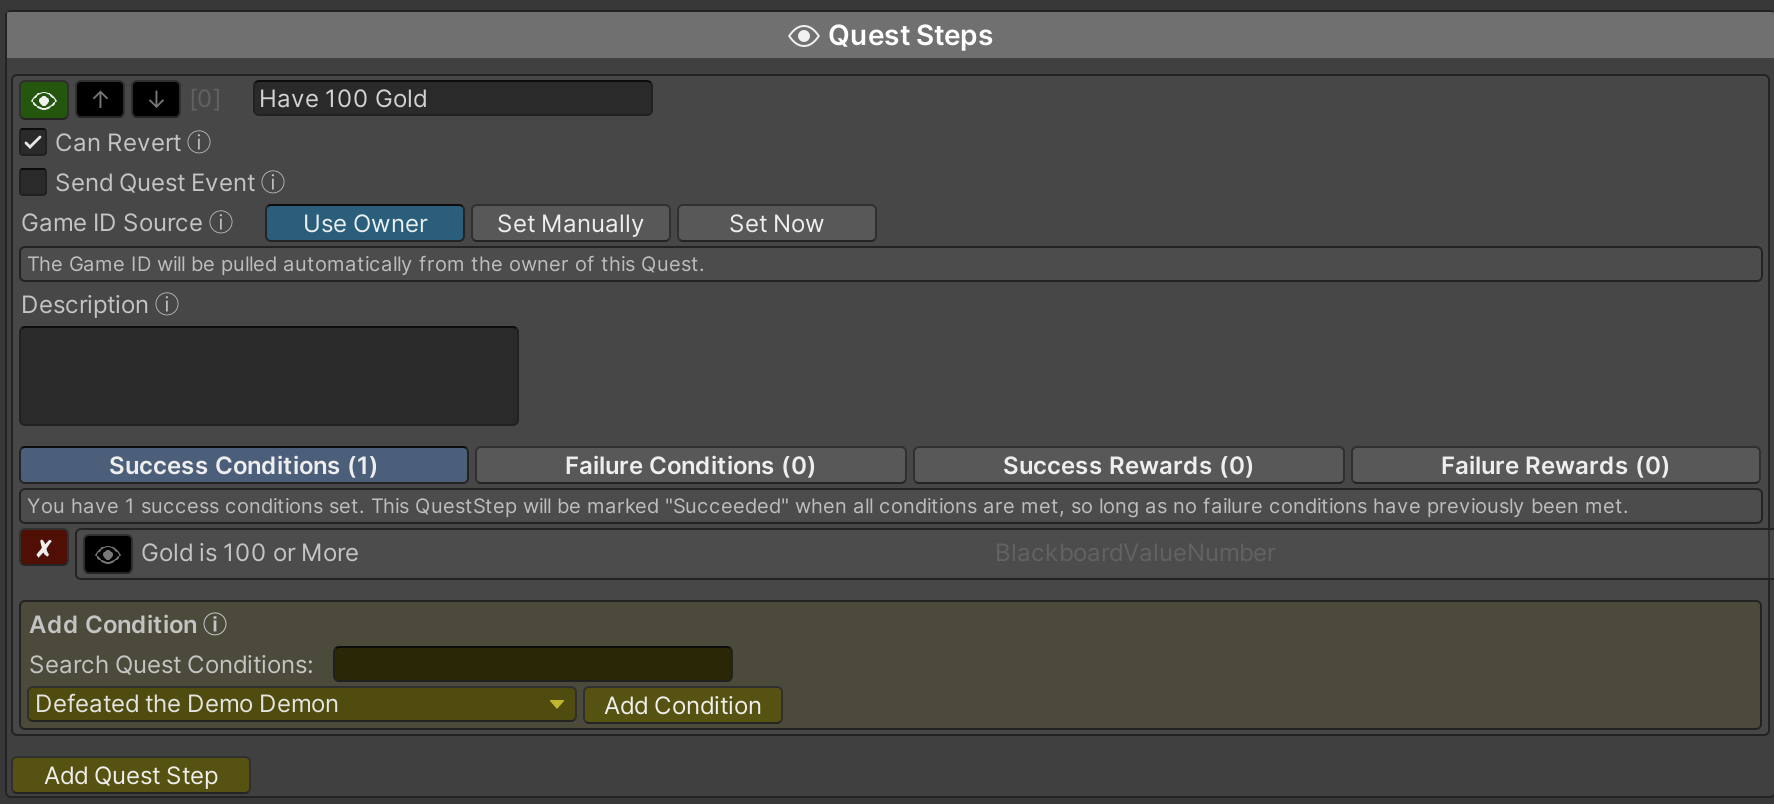Click the info icon next to Game ID Source
The height and width of the screenshot is (804, 1774).
pos(221,222)
